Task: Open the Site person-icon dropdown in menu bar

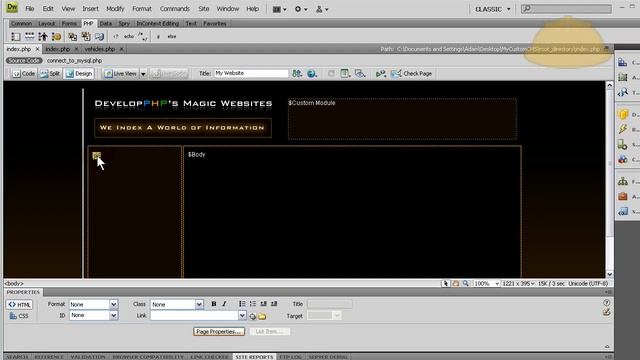Action: pyautogui.click(x=322, y=9)
